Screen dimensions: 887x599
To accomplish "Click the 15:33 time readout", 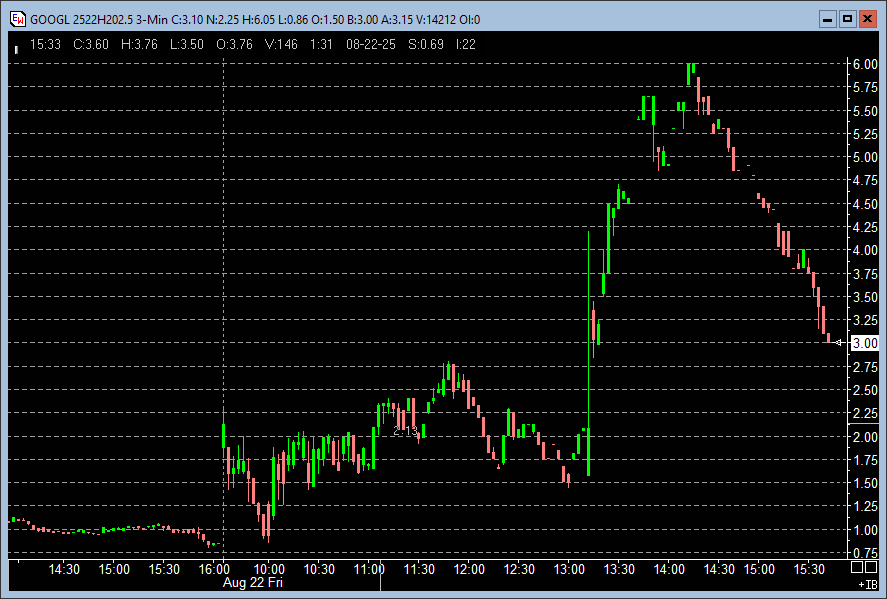I will click(45, 45).
